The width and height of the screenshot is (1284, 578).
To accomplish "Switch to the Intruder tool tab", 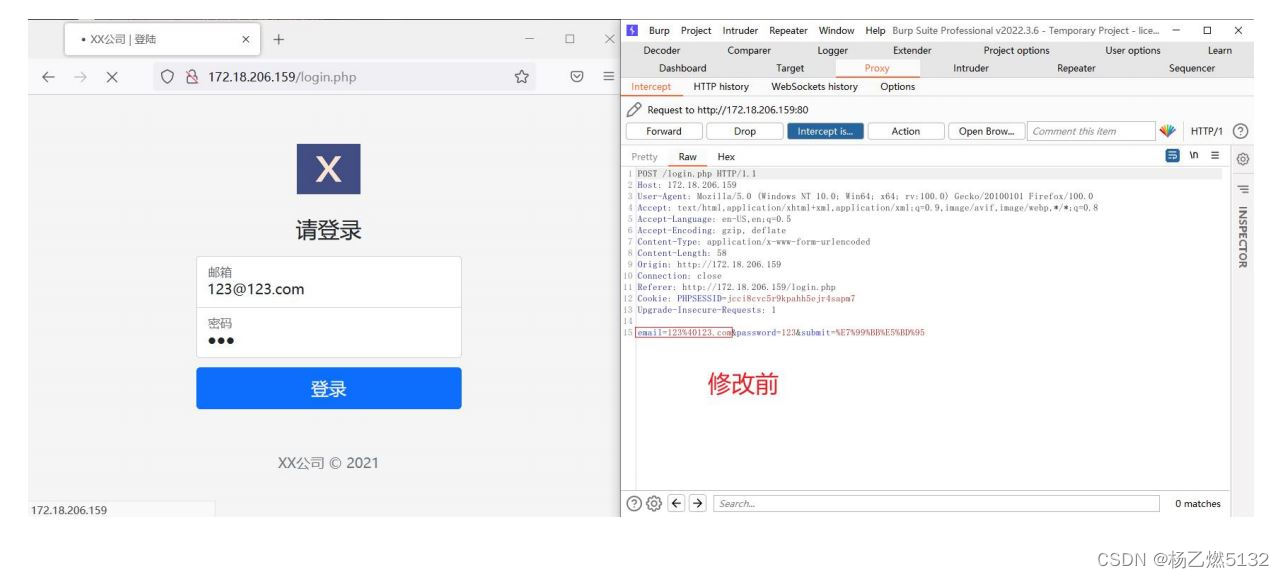I will point(970,68).
